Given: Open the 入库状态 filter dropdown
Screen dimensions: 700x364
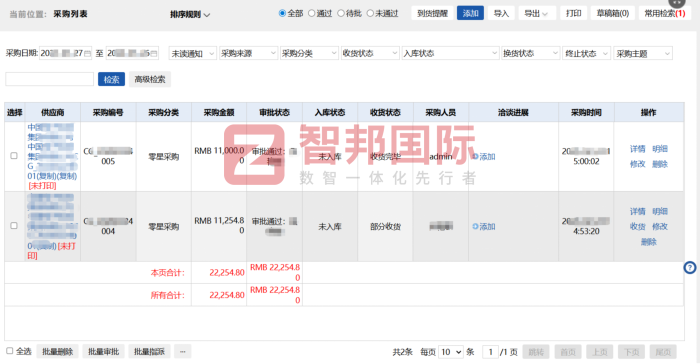Looking at the screenshot, I should tap(450, 54).
